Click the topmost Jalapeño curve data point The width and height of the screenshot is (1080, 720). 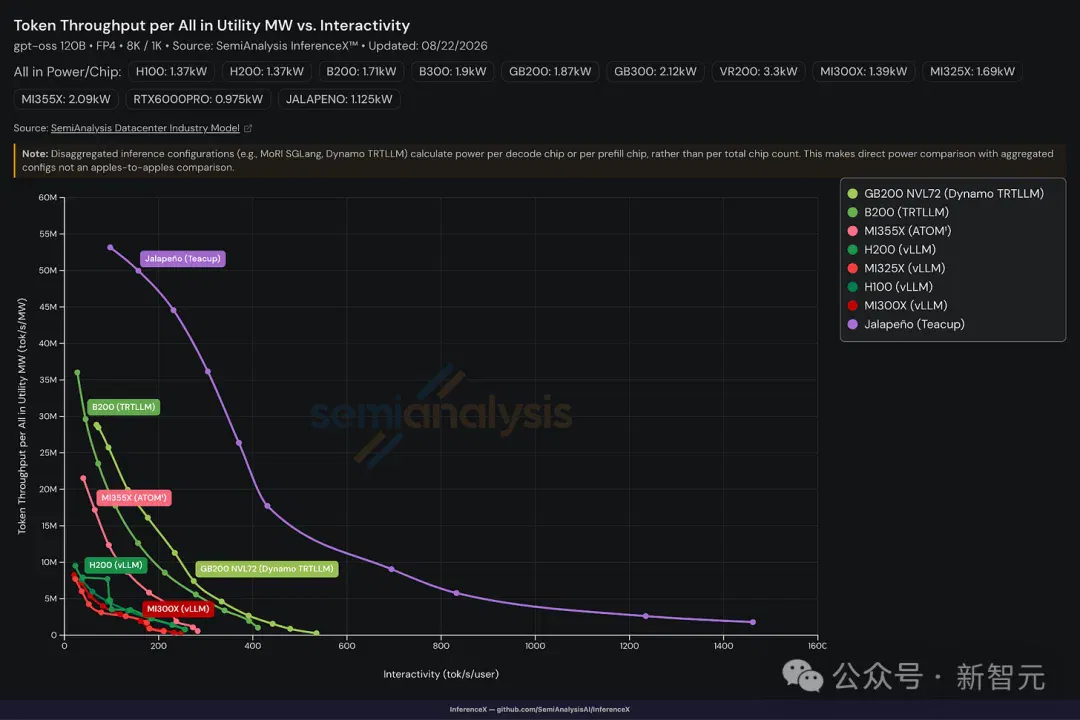click(110, 247)
